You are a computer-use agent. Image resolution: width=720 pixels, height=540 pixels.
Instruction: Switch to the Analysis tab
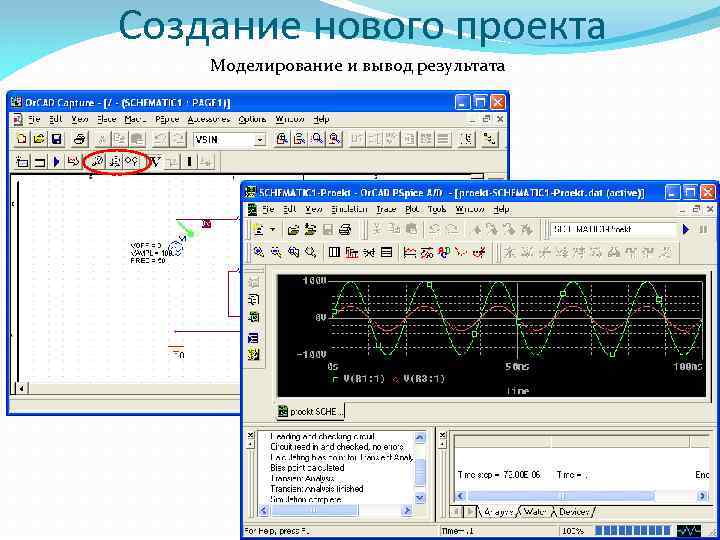497,511
